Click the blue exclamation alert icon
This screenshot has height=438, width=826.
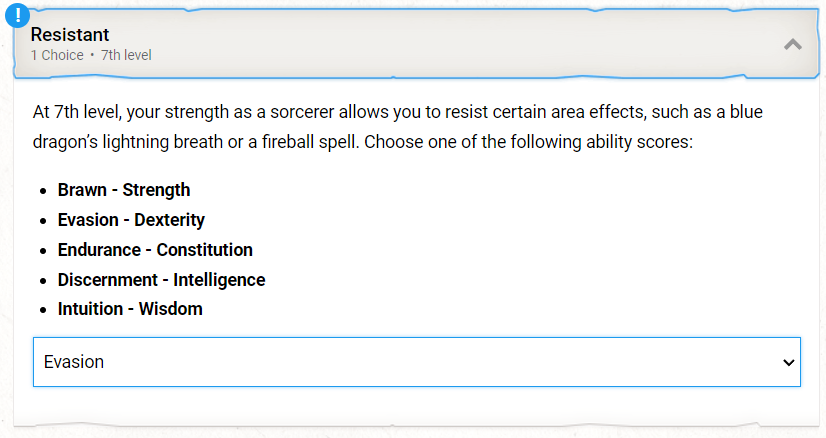point(17,15)
